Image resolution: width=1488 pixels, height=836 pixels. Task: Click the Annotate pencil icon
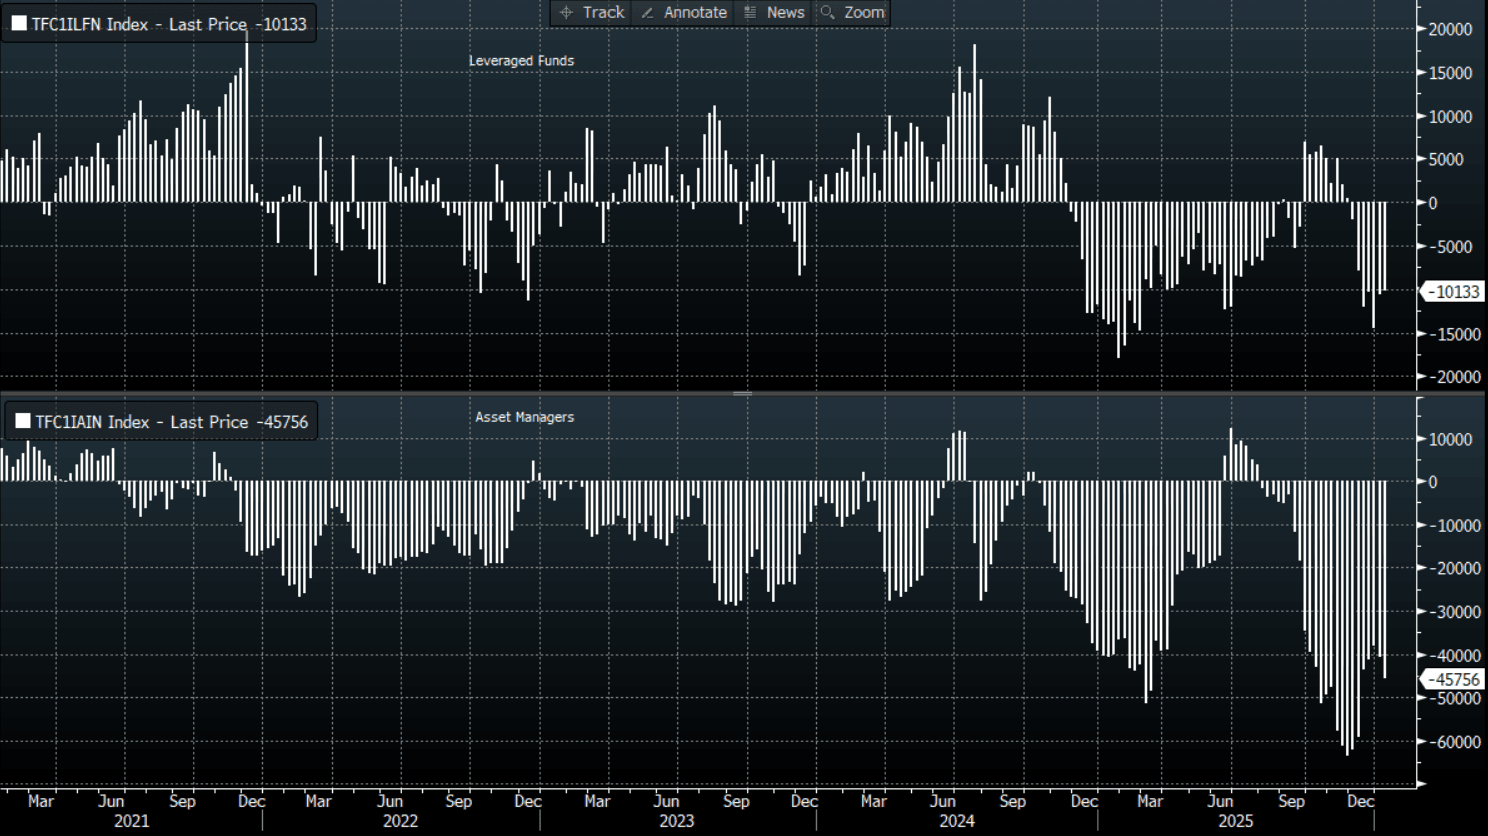[x=647, y=13]
